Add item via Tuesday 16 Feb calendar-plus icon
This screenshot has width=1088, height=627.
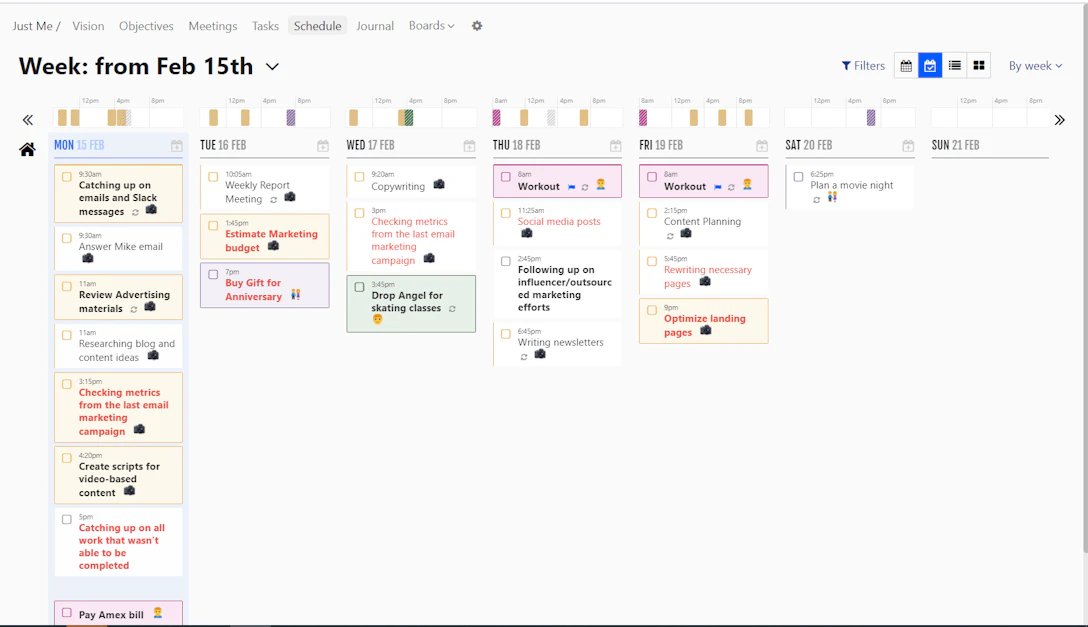pos(323,146)
